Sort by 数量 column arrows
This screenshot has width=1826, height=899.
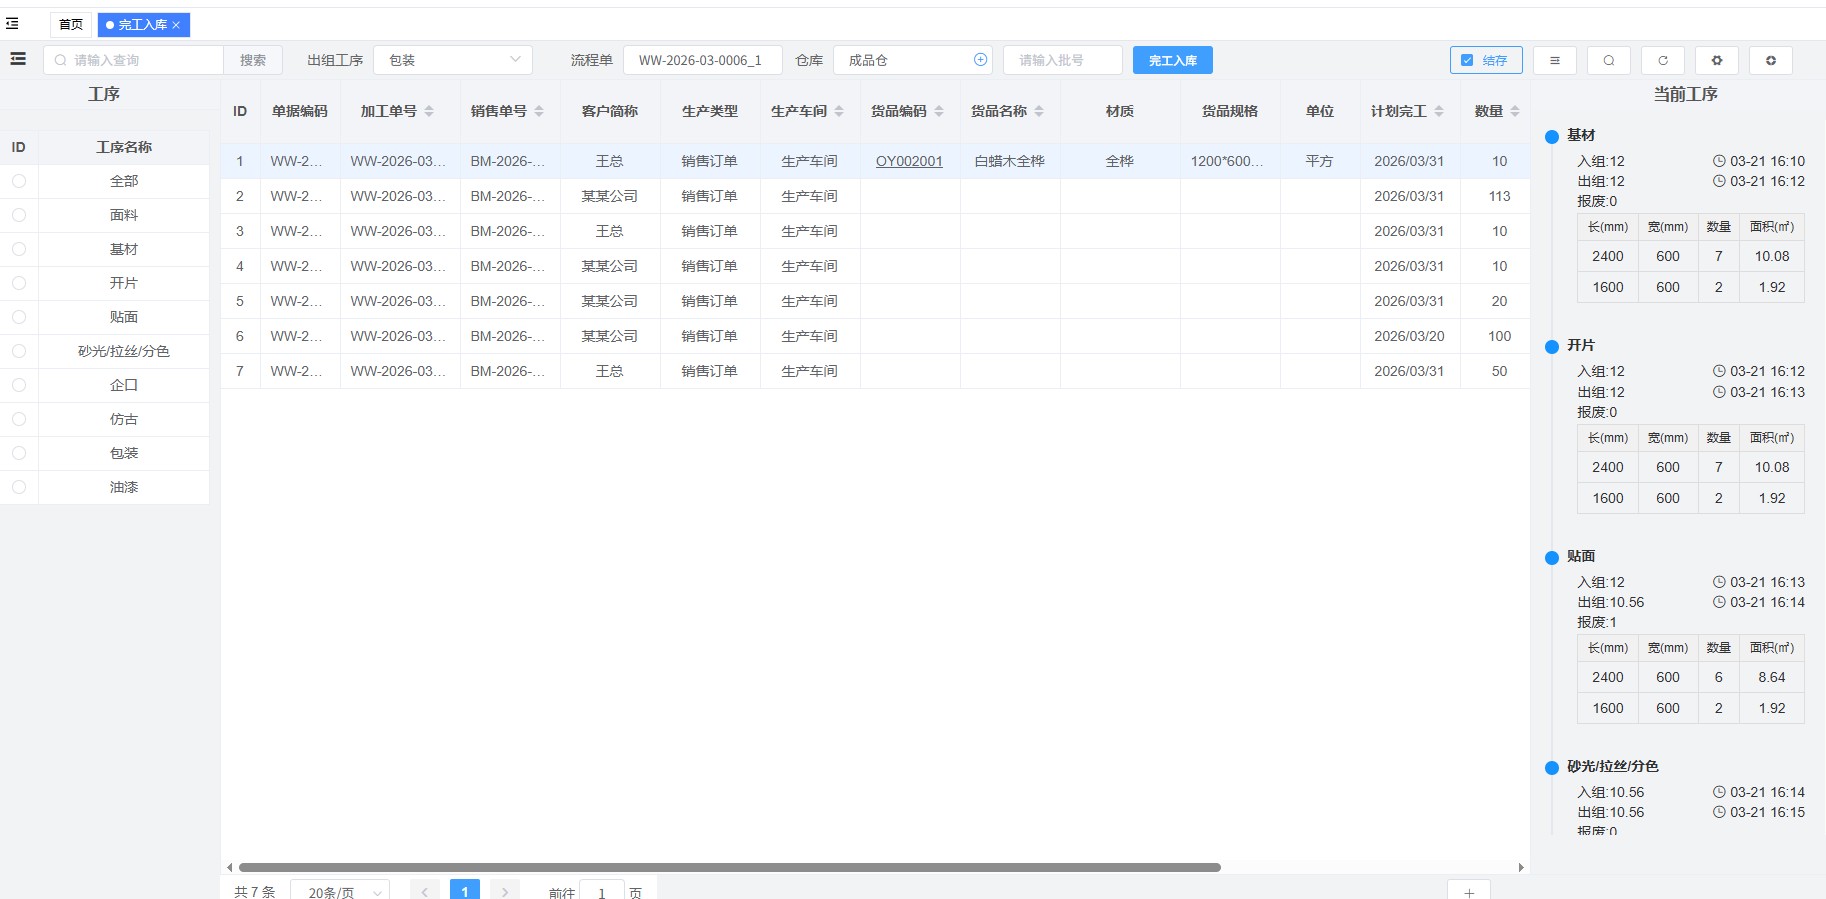(x=1515, y=111)
